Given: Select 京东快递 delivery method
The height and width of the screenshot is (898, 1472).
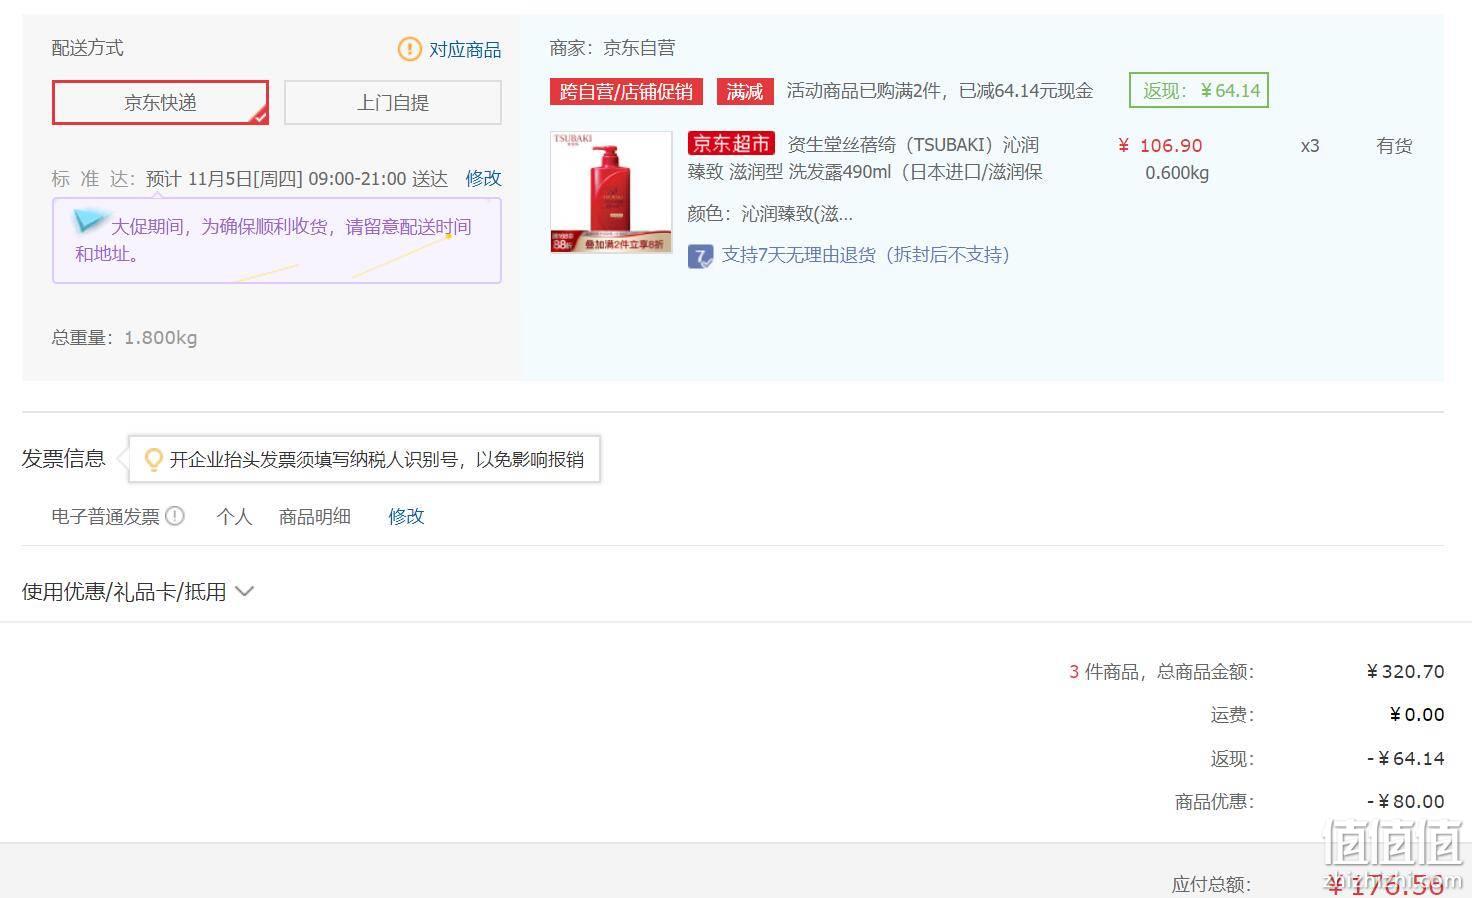Looking at the screenshot, I should [160, 102].
